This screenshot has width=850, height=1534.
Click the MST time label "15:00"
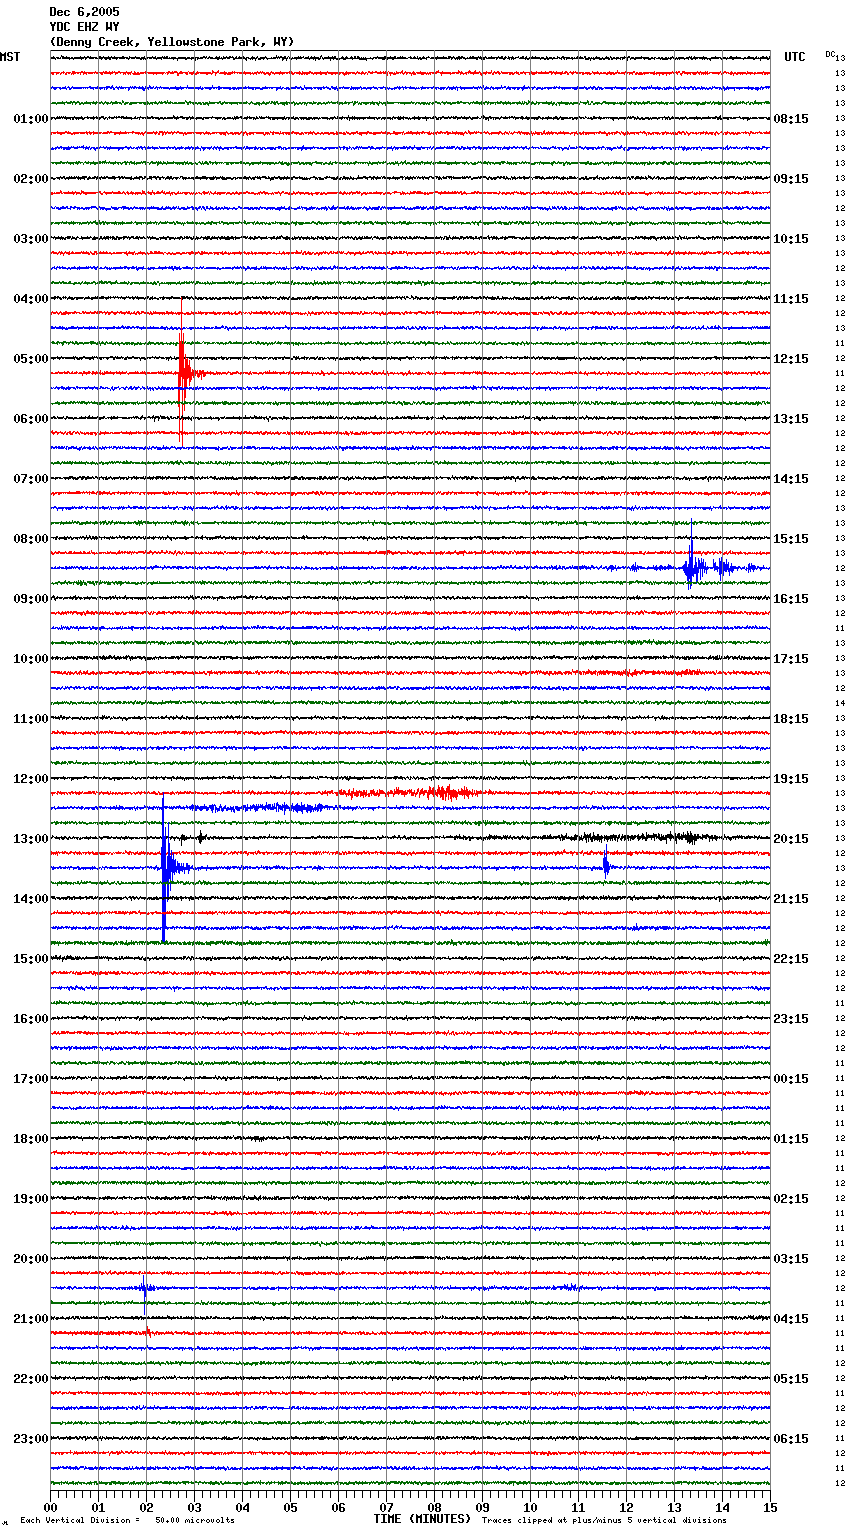coord(31,959)
